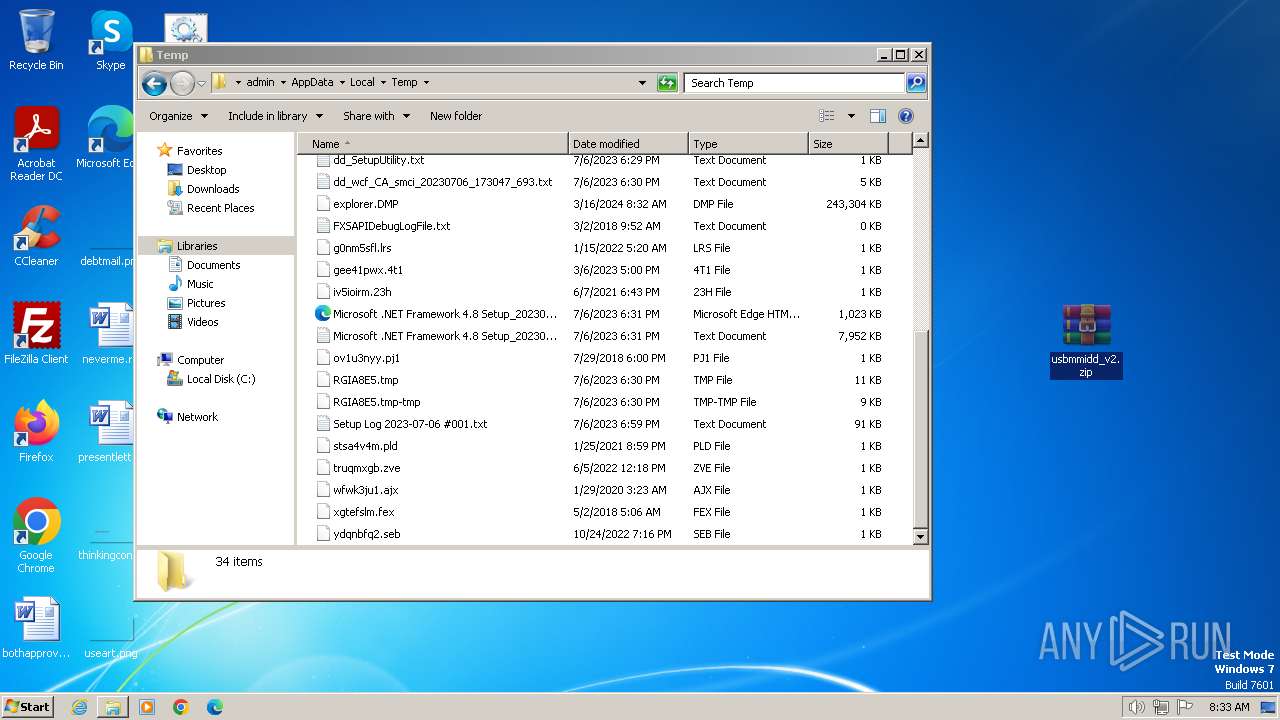Click the search magnifier icon

(x=915, y=83)
